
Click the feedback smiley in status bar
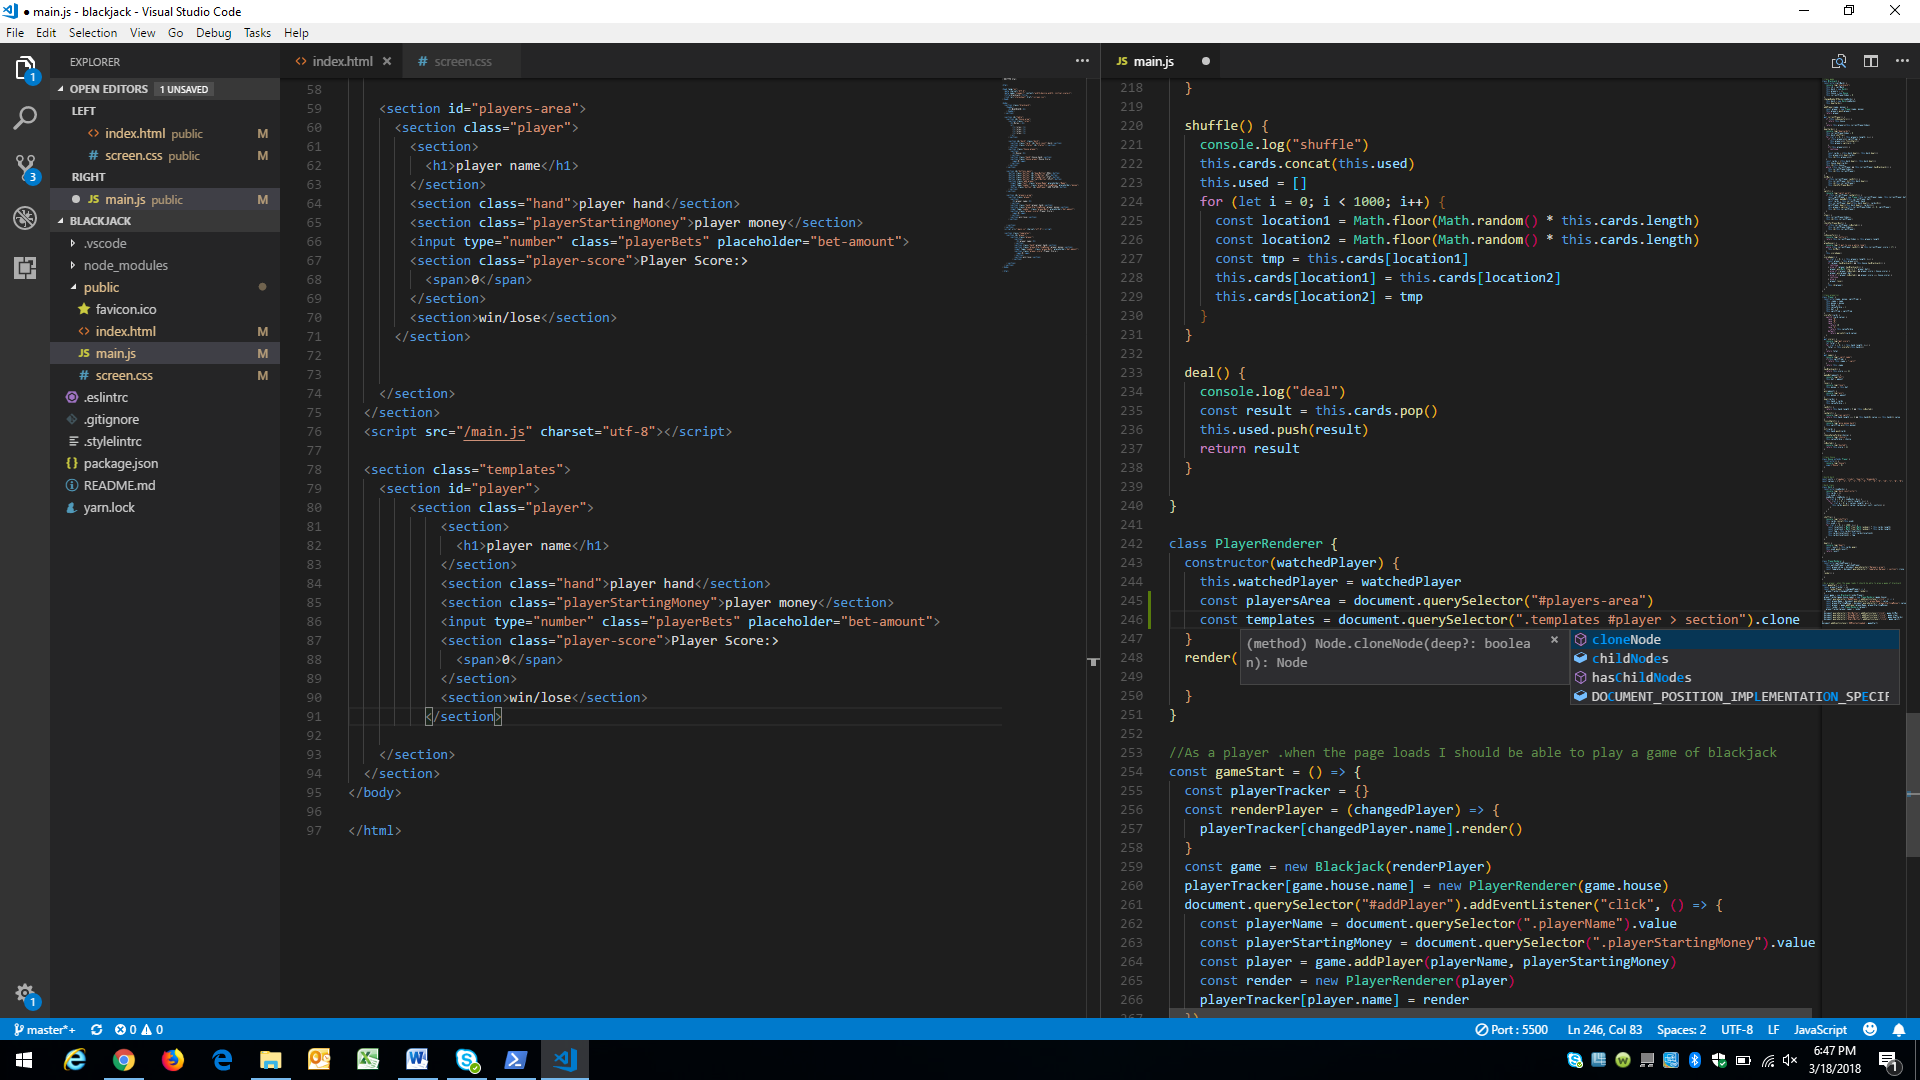point(1870,1029)
